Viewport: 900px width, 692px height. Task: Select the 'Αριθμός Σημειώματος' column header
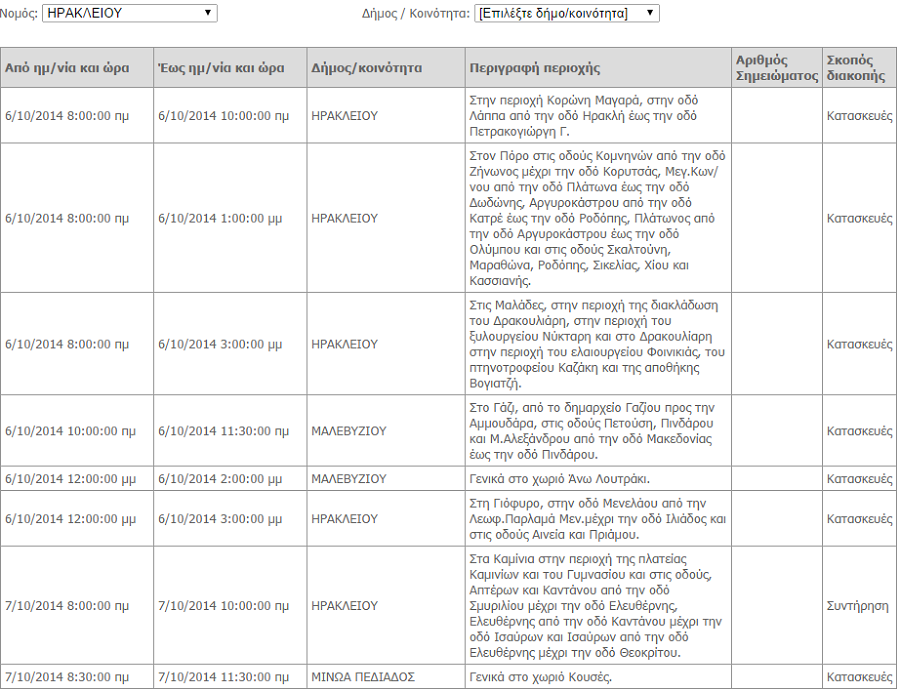776,68
